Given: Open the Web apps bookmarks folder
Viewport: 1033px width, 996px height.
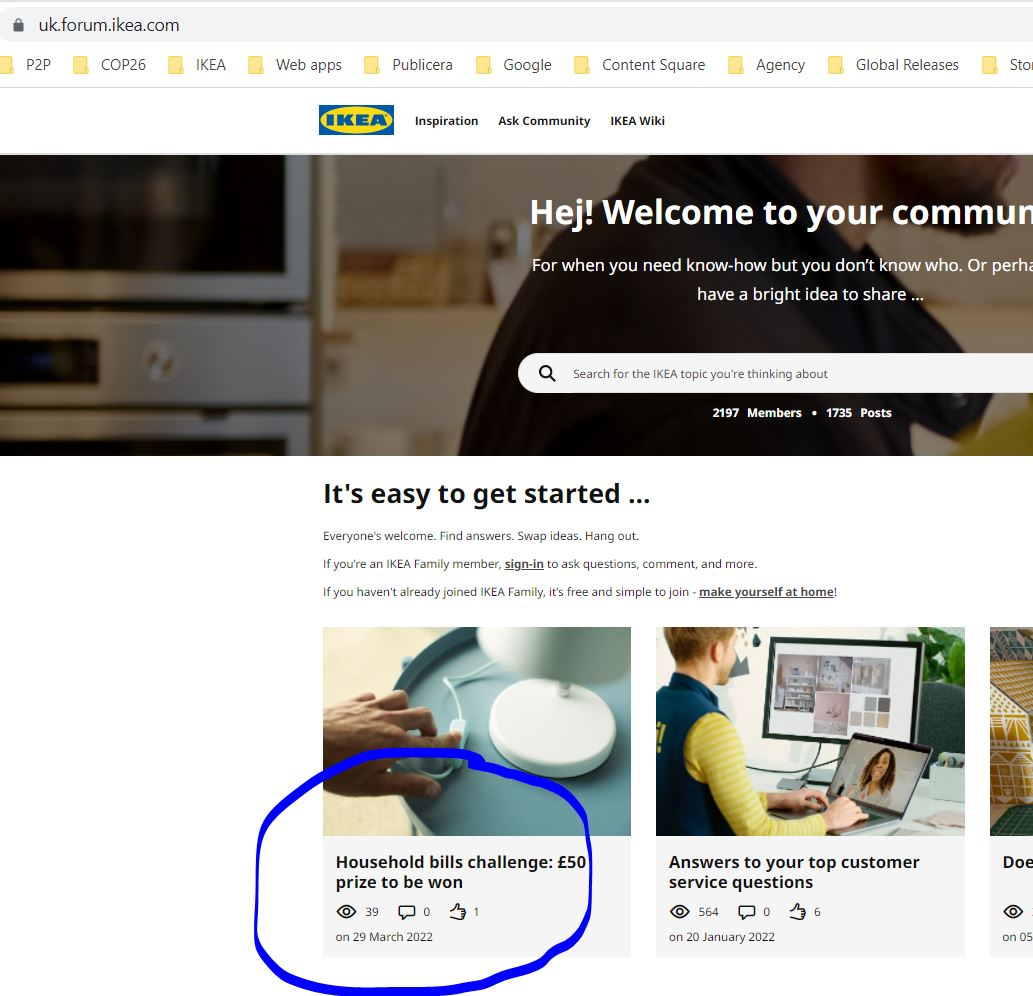Looking at the screenshot, I should (294, 65).
